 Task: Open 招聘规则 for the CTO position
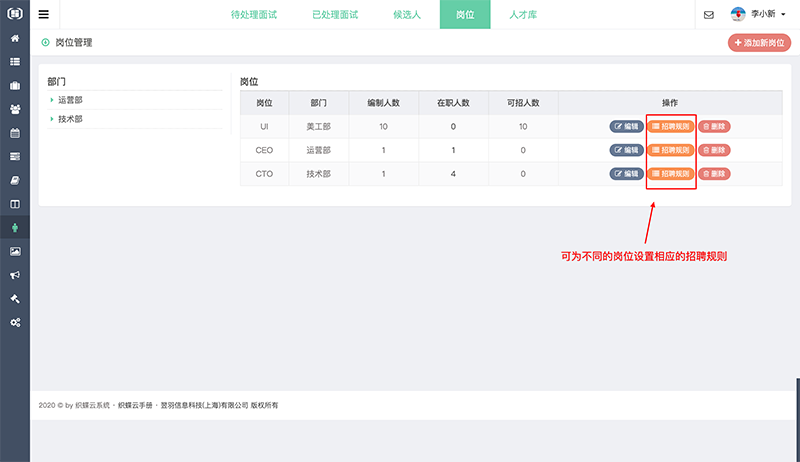670,174
